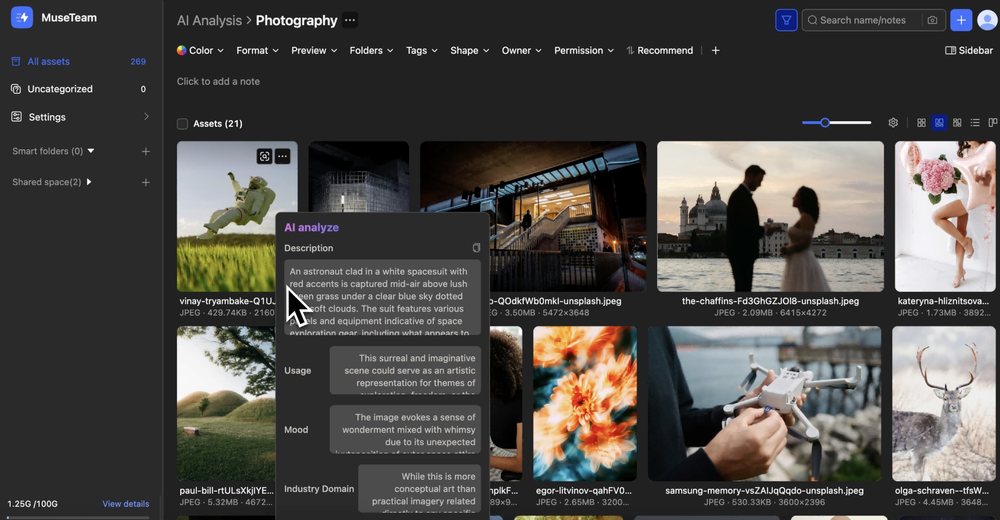Toggle the Assets (21) select-all checkbox
Image resolution: width=1000 pixels, height=520 pixels.
click(x=182, y=124)
